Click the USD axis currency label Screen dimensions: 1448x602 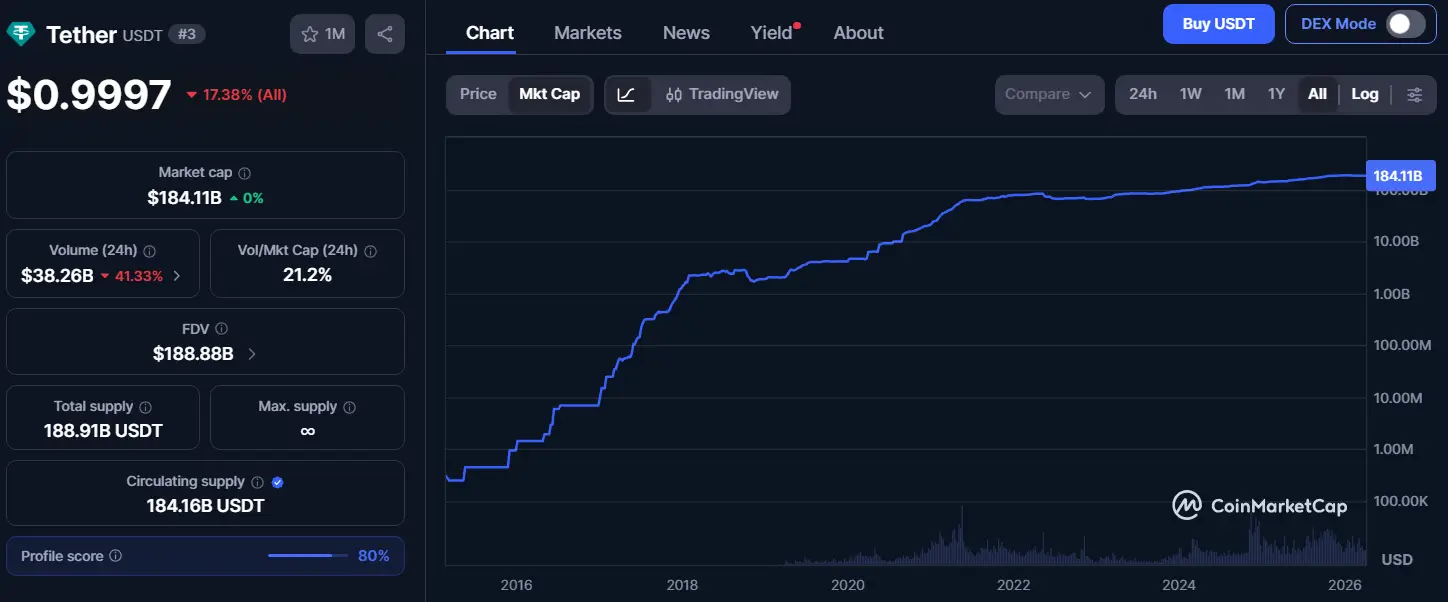tap(1397, 559)
